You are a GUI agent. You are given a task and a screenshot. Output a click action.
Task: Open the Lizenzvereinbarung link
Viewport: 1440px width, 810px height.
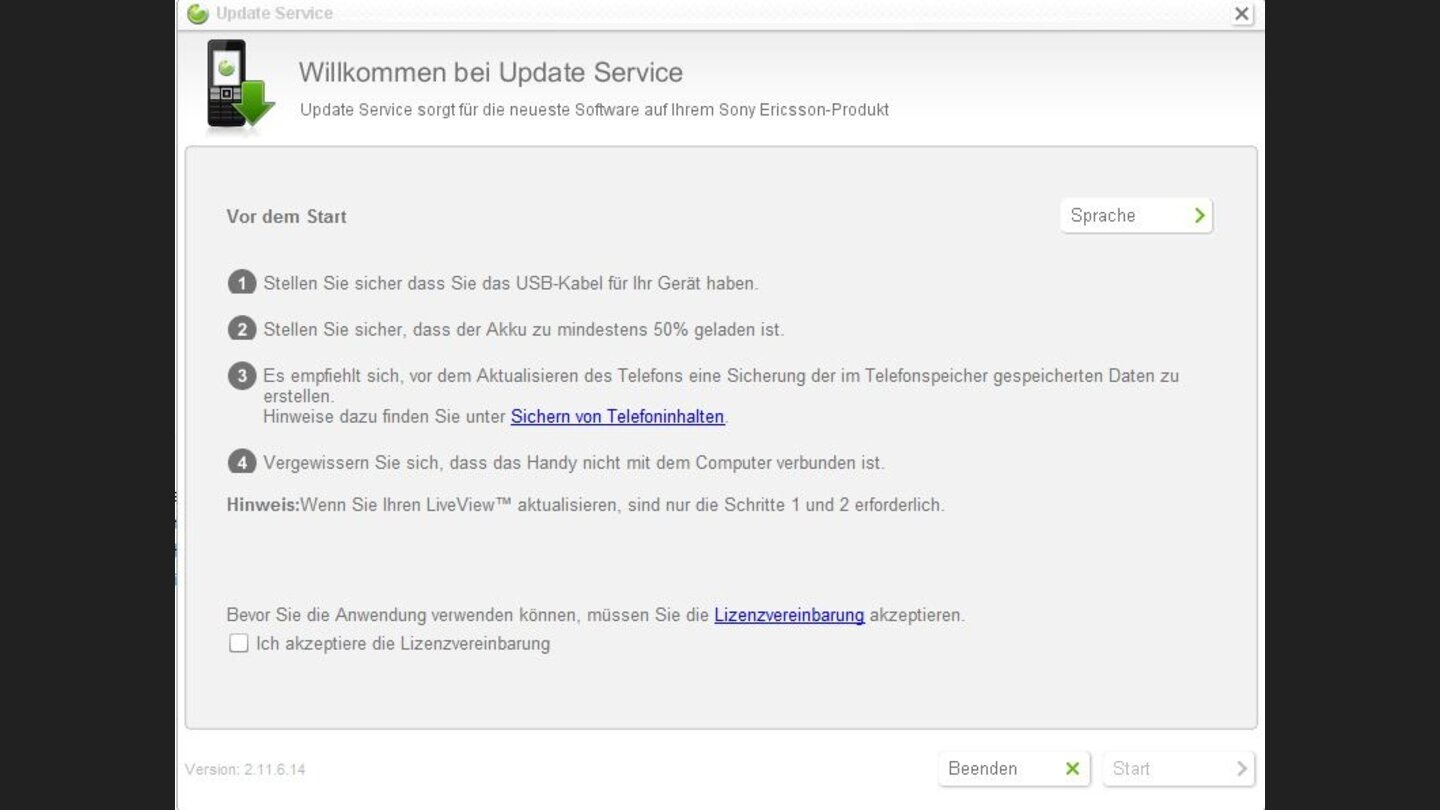789,615
